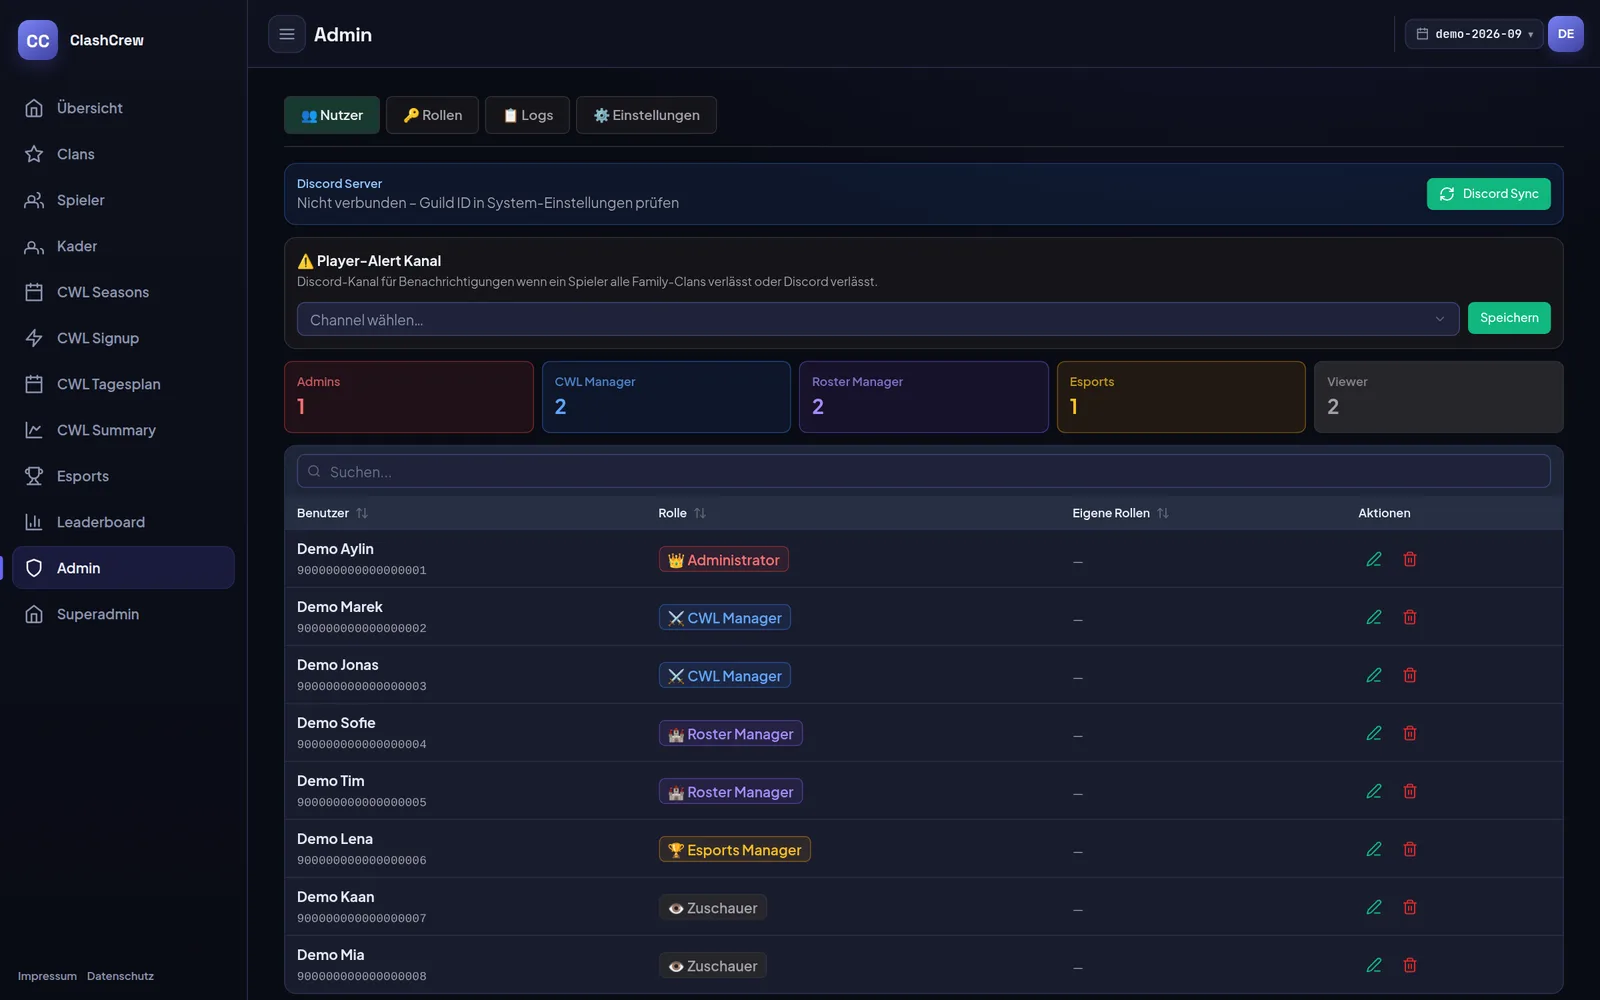Go to Übersicht in sidebar
This screenshot has height=1000, width=1600.
123,108
